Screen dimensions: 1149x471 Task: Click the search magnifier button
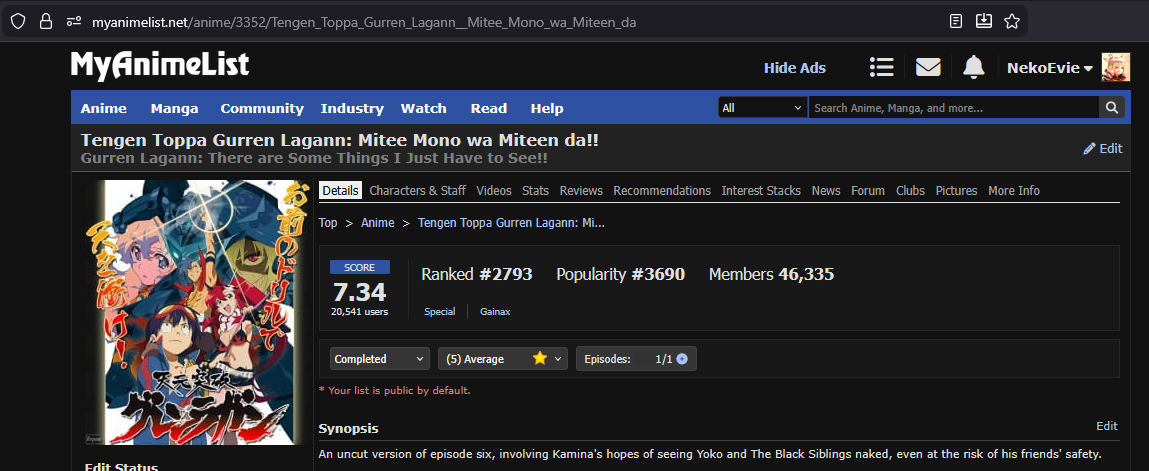1112,108
